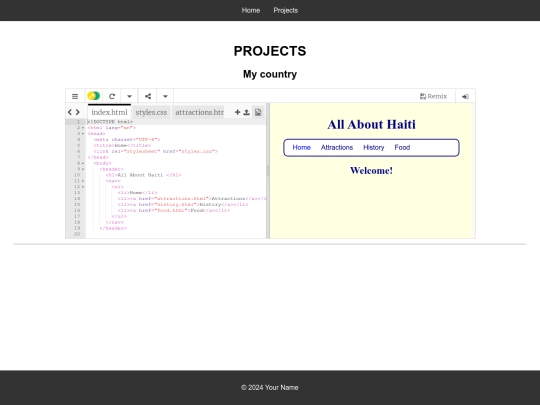The image size is (540, 405).
Task: Go to previous file tab with left chevron
Action: [x=70, y=112]
